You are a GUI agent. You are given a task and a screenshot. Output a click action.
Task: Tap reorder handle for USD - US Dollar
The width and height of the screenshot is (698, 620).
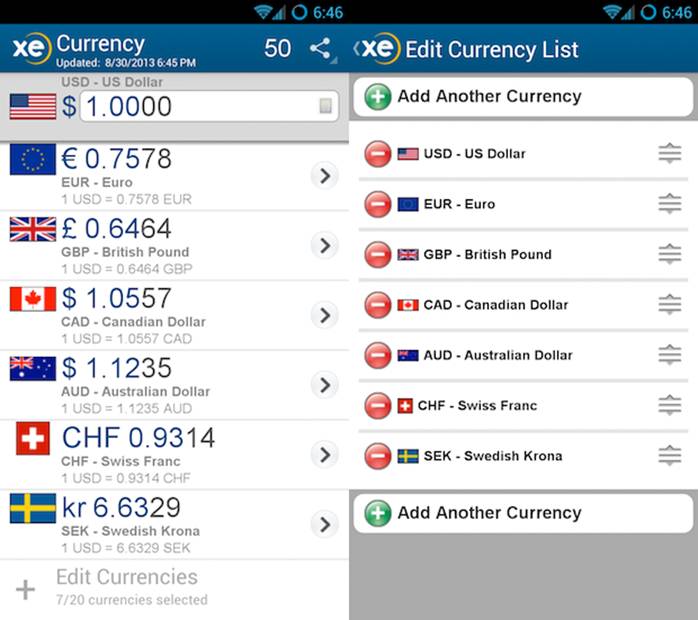tap(670, 154)
